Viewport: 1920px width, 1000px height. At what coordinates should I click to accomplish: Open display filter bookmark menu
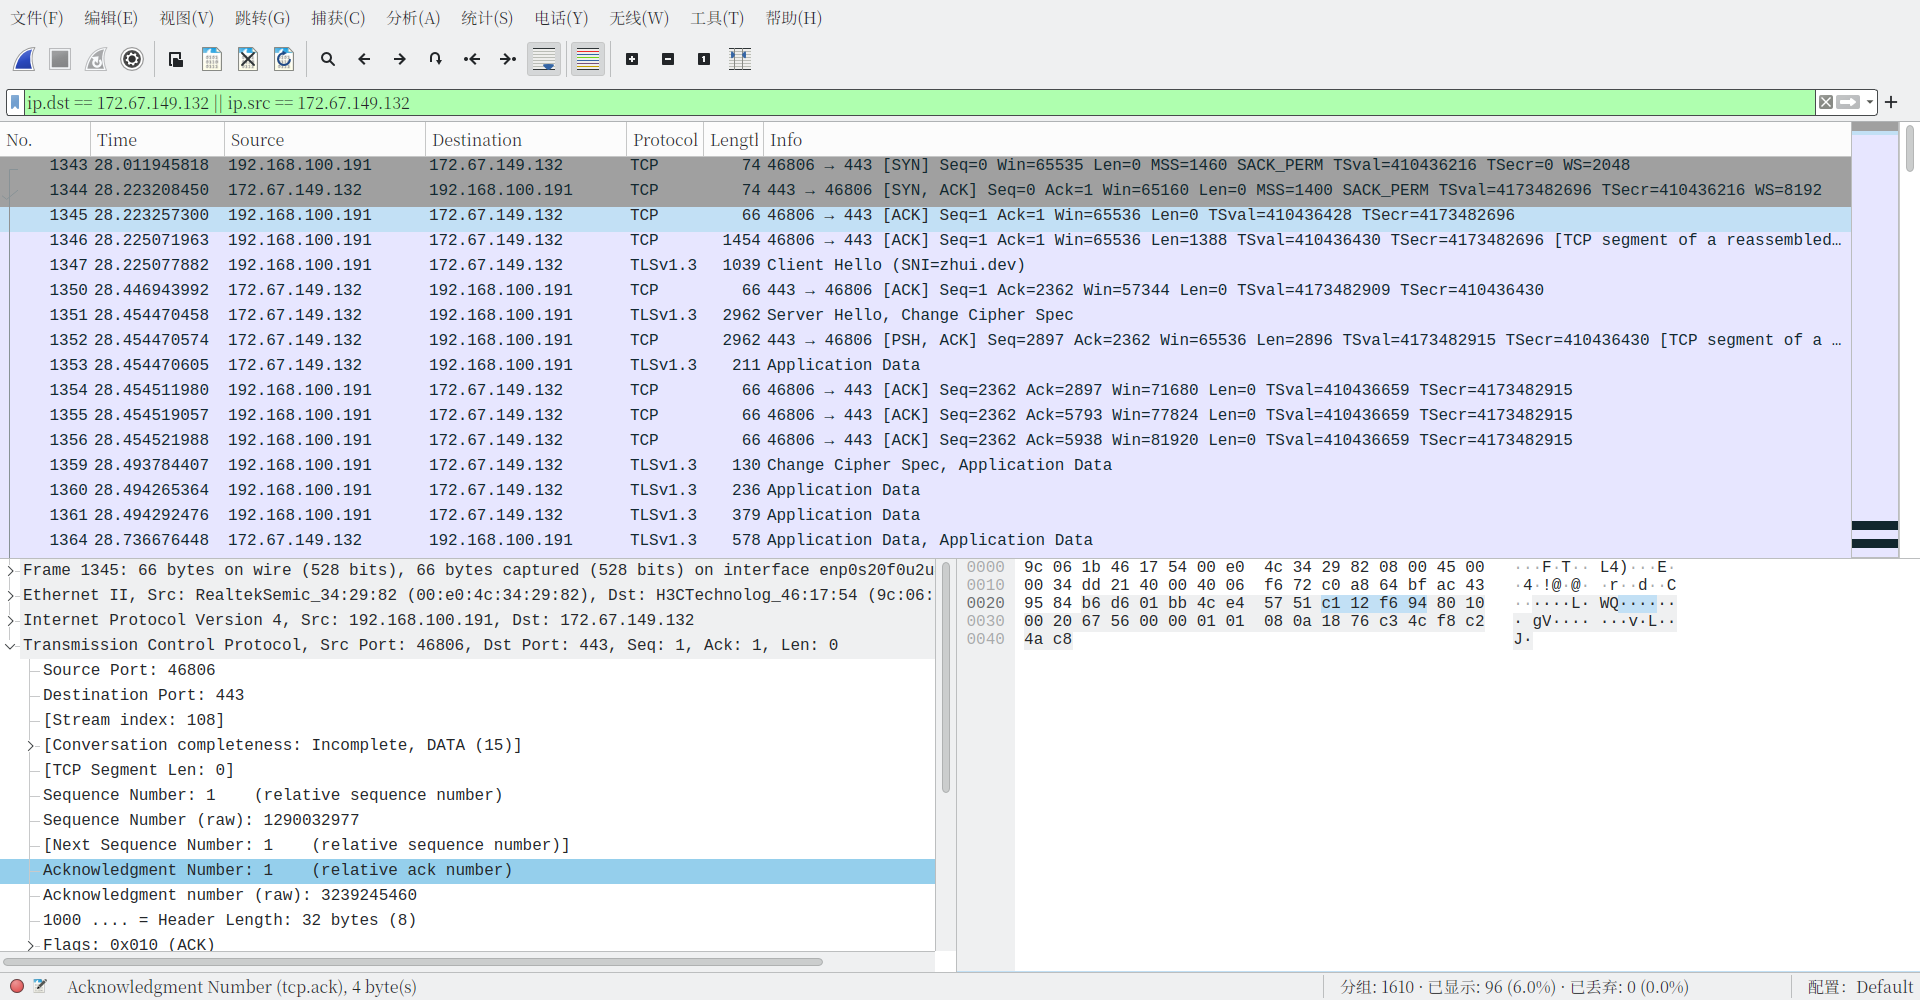(15, 103)
